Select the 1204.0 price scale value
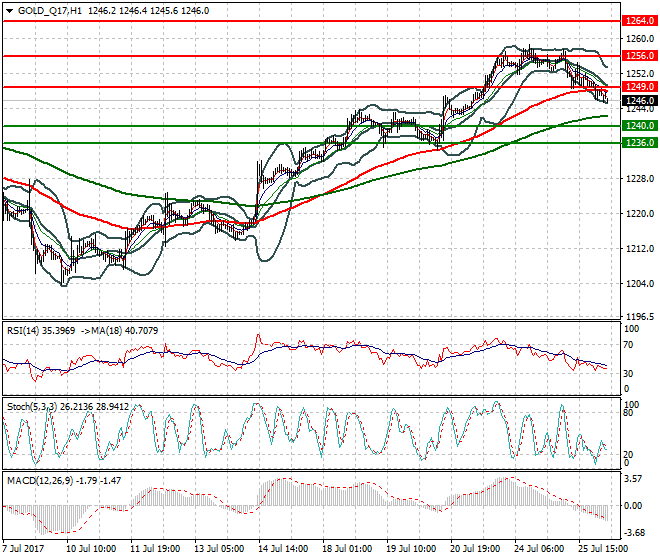Viewport: 660px width, 560px height. [640, 284]
